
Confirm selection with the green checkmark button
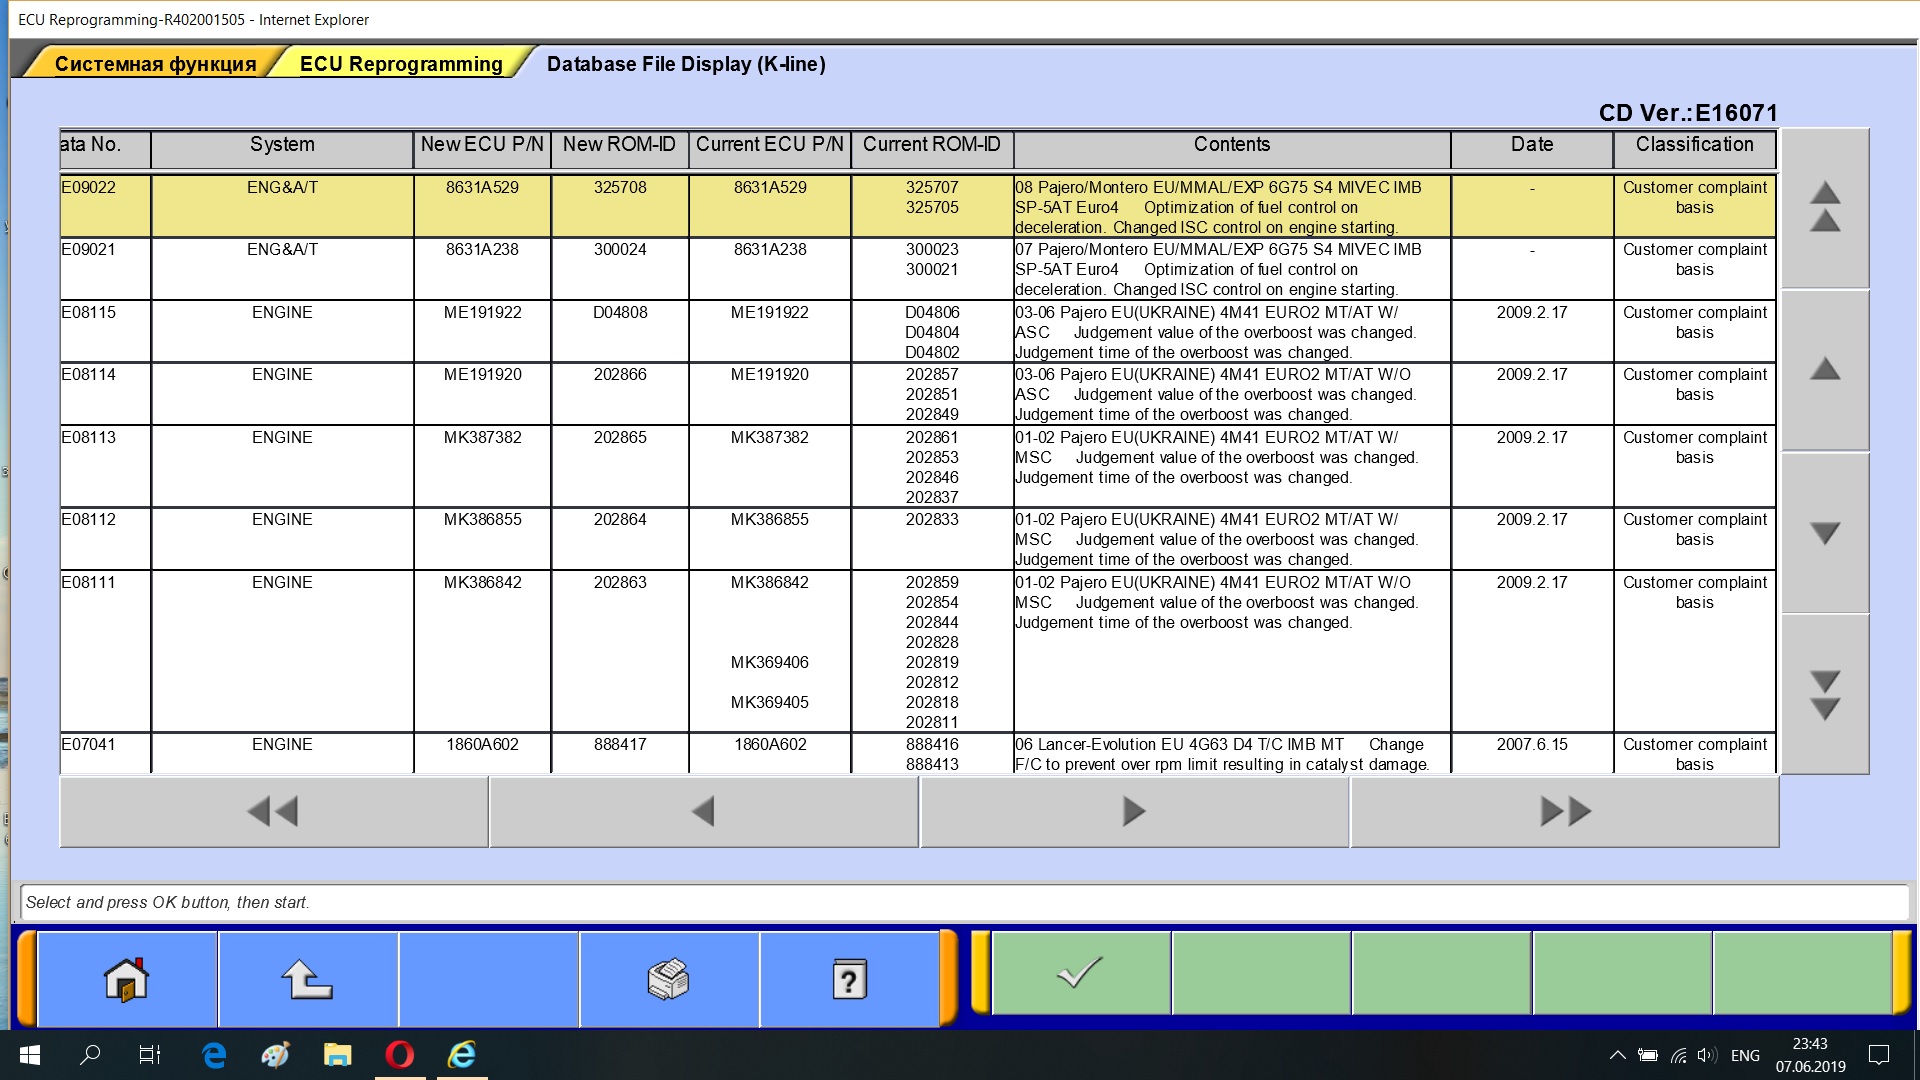(1080, 973)
